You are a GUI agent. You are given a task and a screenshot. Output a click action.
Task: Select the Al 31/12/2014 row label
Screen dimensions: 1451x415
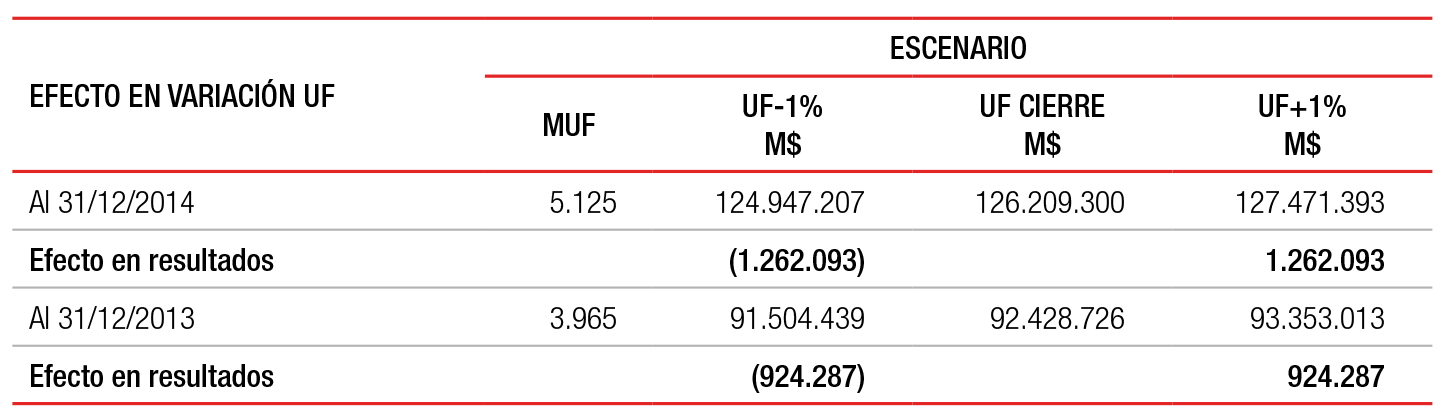point(112,204)
